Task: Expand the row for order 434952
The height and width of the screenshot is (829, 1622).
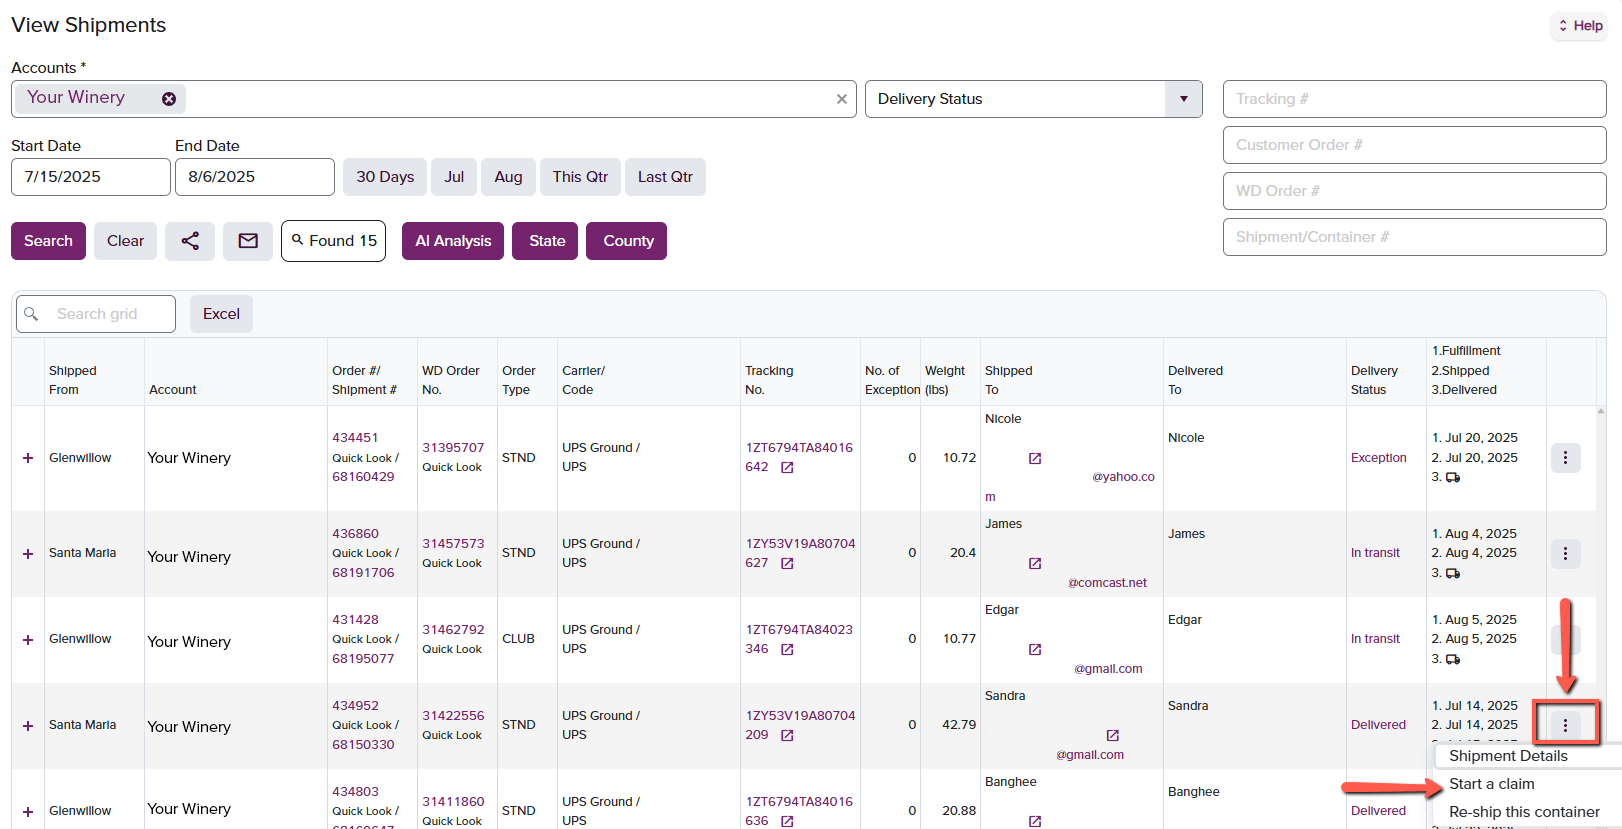Action: pyautogui.click(x=28, y=726)
